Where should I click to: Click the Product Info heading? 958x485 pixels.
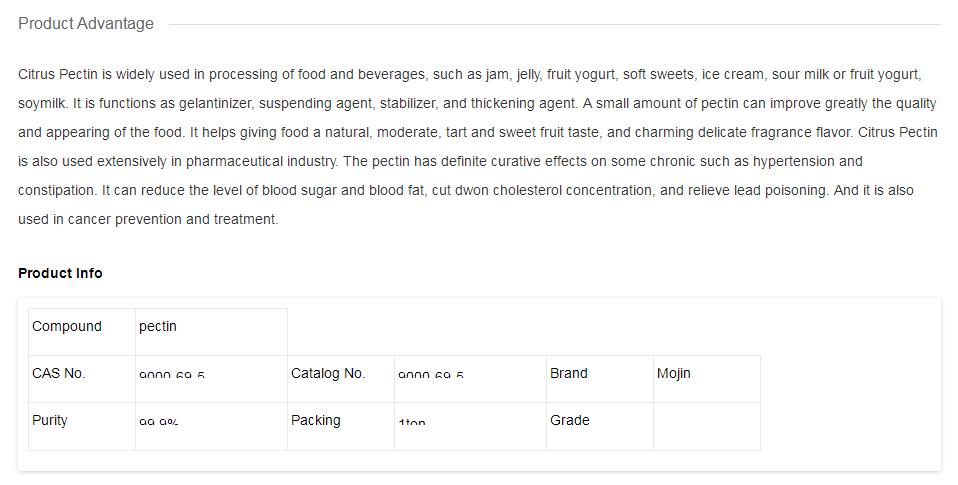60,273
